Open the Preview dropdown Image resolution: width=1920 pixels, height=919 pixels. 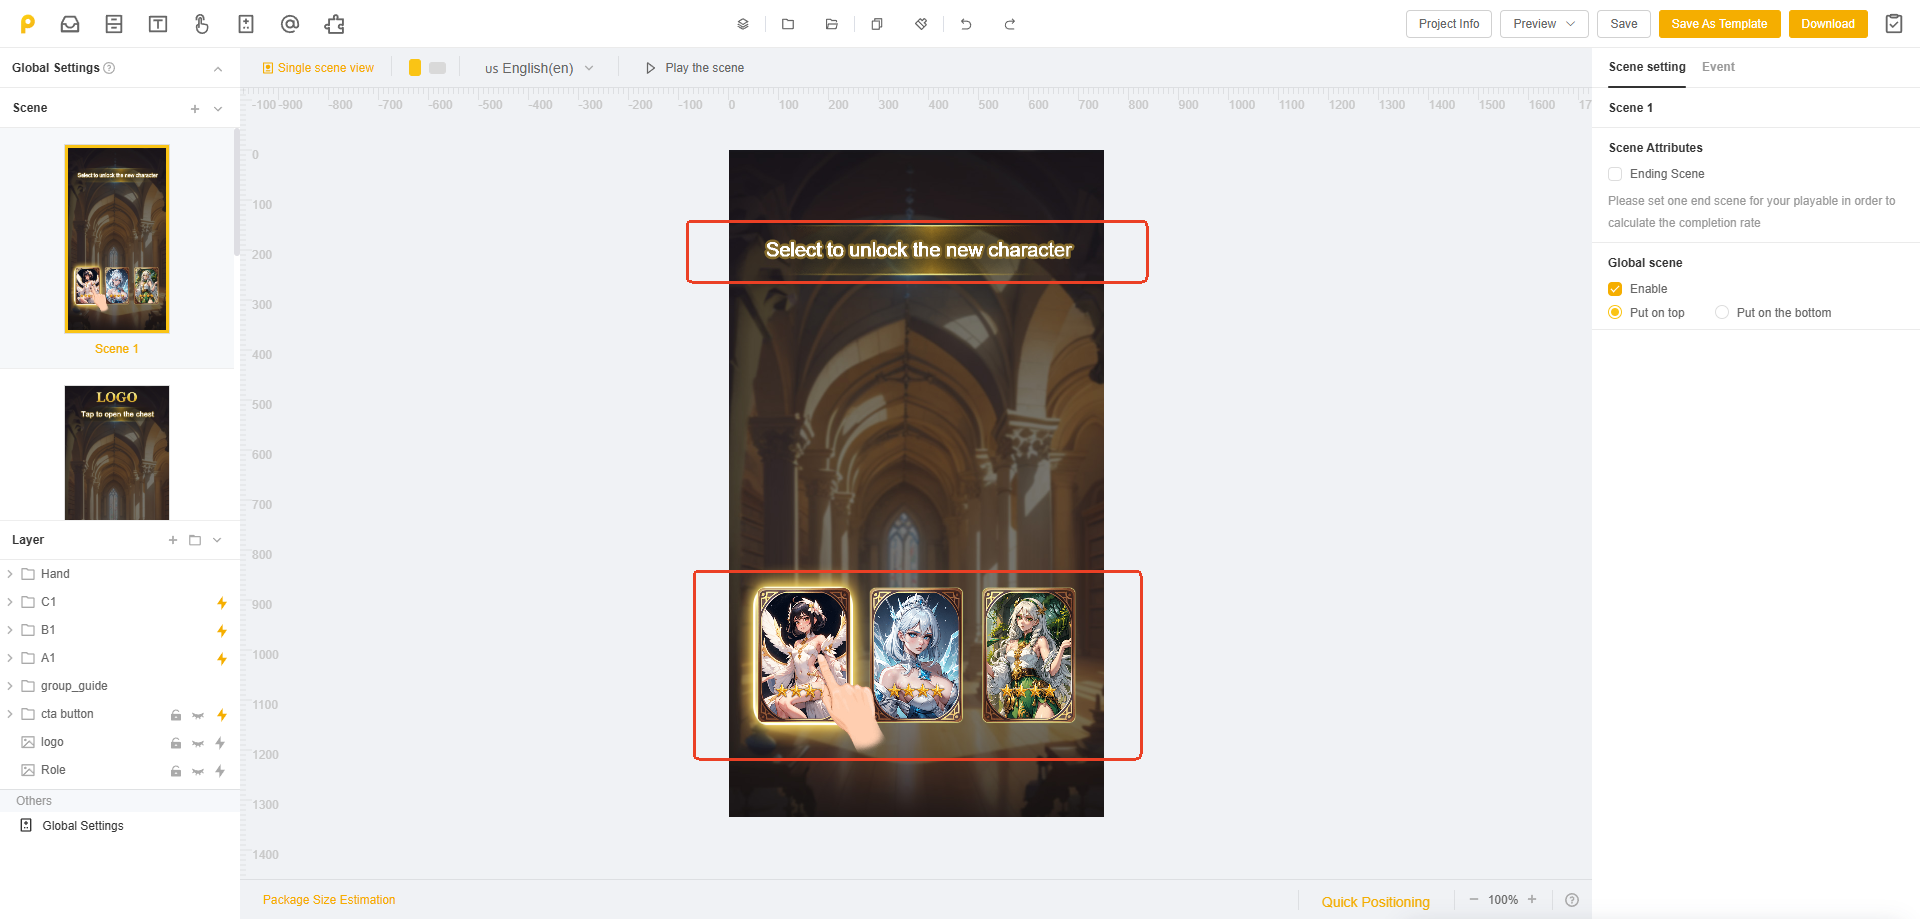[1544, 24]
